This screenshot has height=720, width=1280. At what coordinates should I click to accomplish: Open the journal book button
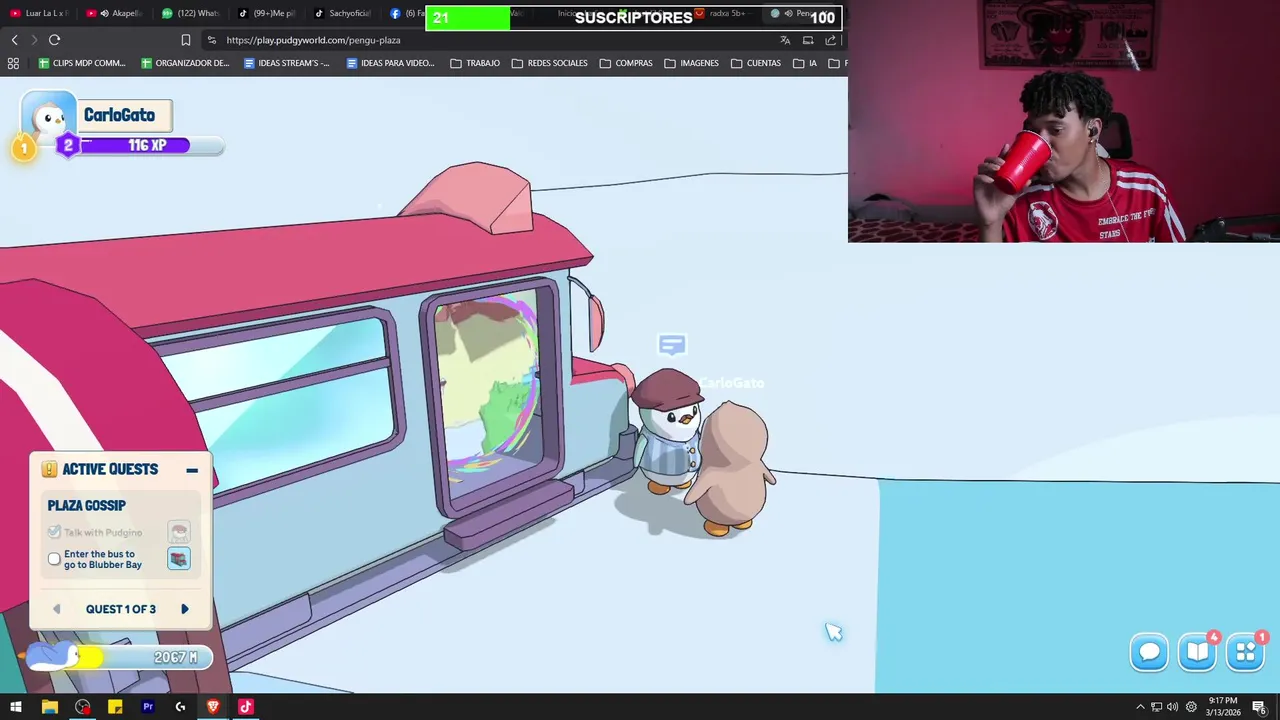[x=1197, y=653]
